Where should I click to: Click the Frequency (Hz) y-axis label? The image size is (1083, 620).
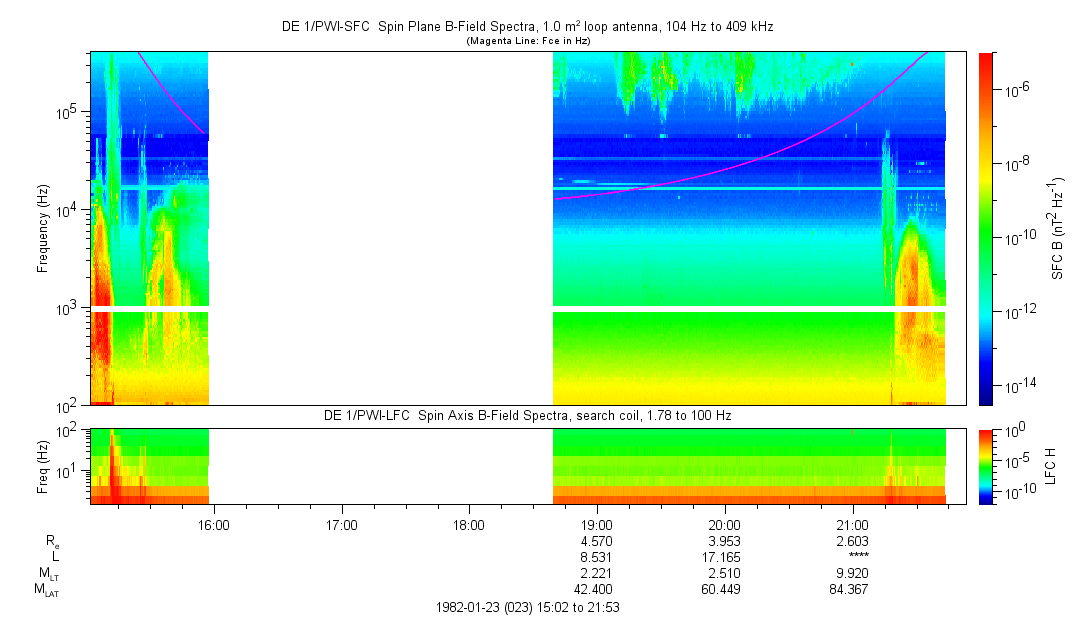coord(43,229)
